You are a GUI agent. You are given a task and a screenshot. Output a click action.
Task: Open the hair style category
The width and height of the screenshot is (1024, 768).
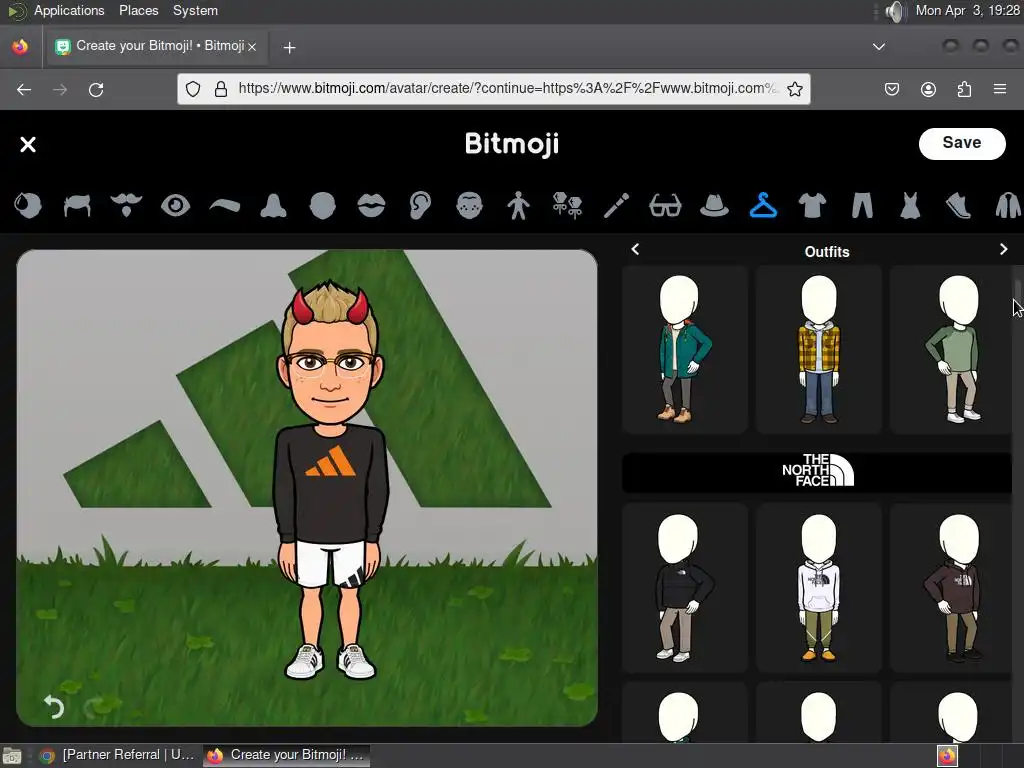click(x=77, y=206)
